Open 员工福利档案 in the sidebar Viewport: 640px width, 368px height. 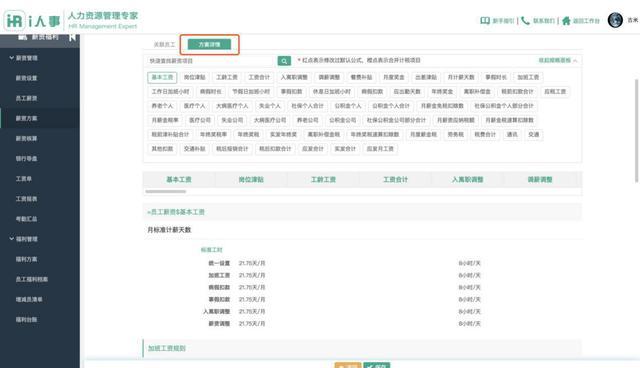[32, 279]
